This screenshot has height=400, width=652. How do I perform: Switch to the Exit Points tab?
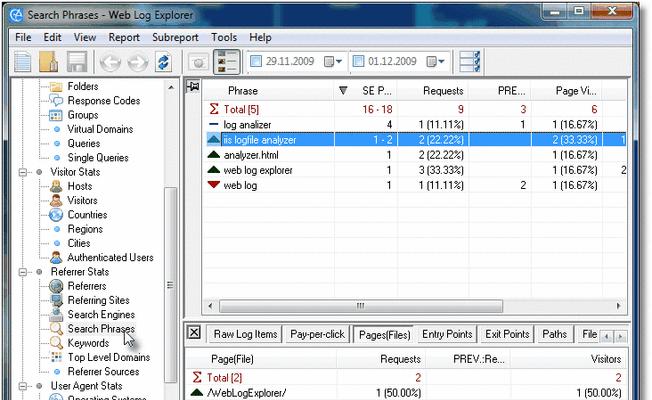click(507, 334)
